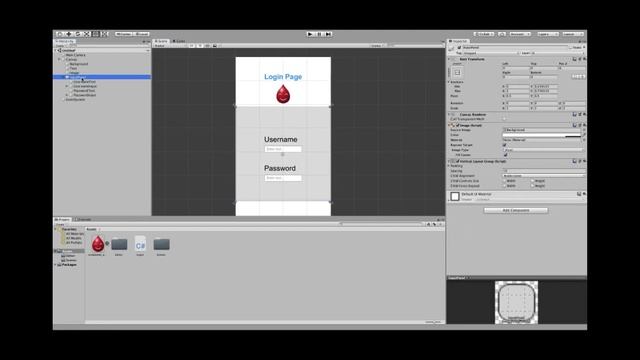640x360 pixels.
Task: Open the Shaded draw mode dropdown
Action: click(169, 46)
